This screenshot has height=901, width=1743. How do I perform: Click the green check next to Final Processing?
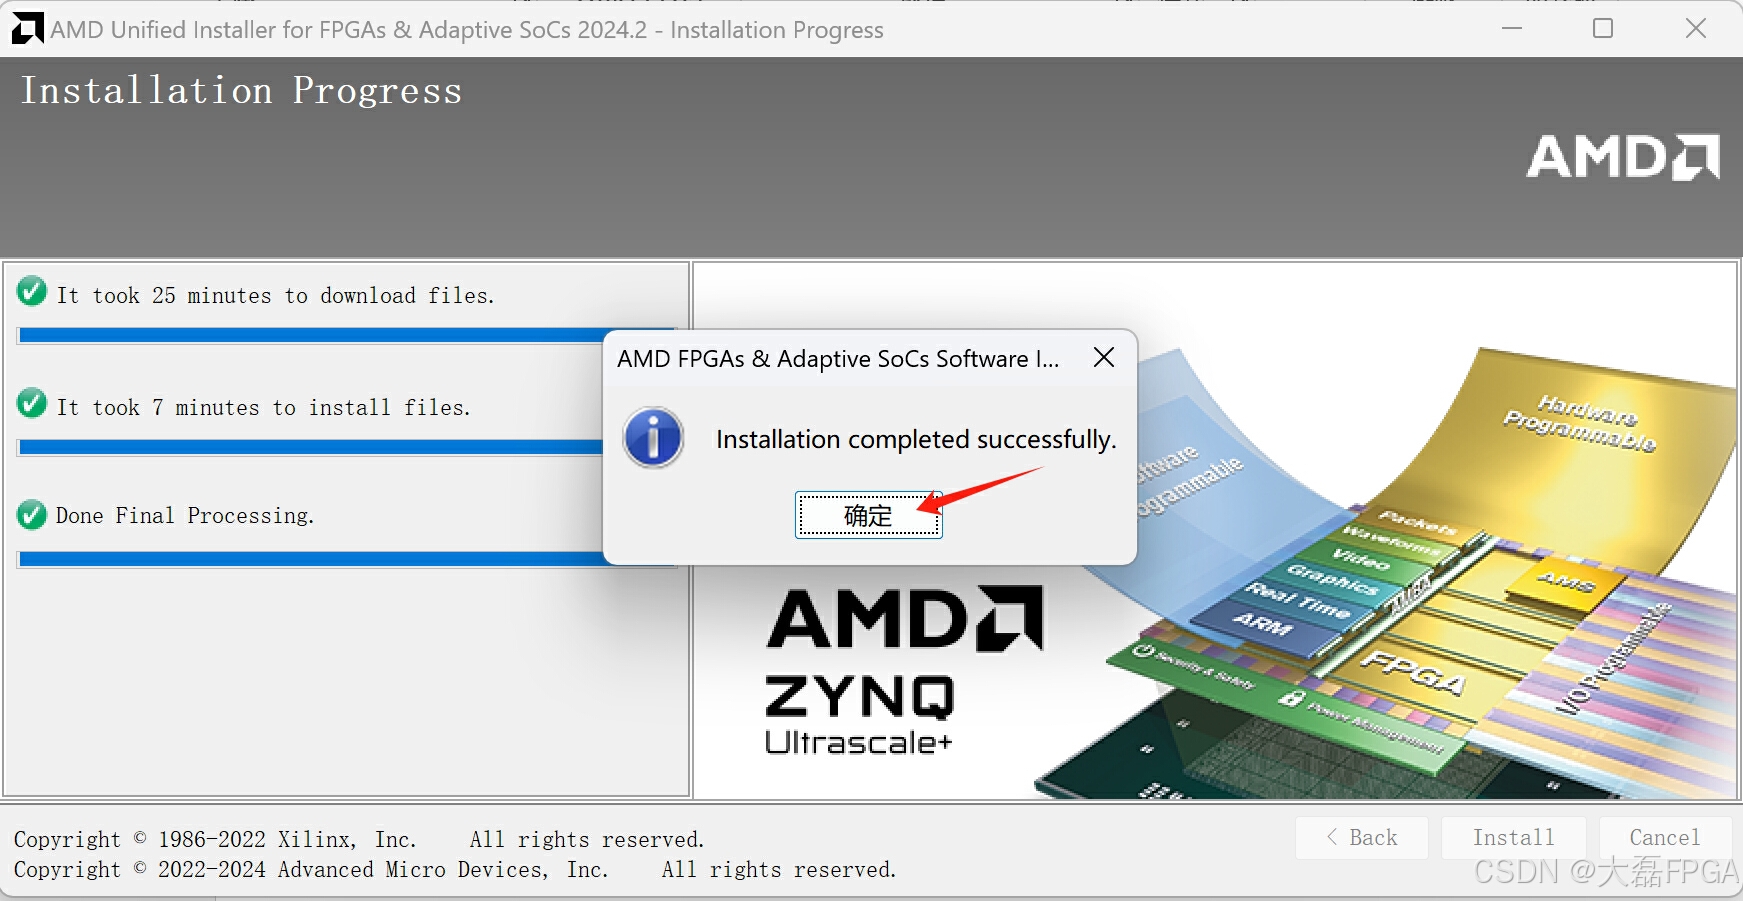32,515
